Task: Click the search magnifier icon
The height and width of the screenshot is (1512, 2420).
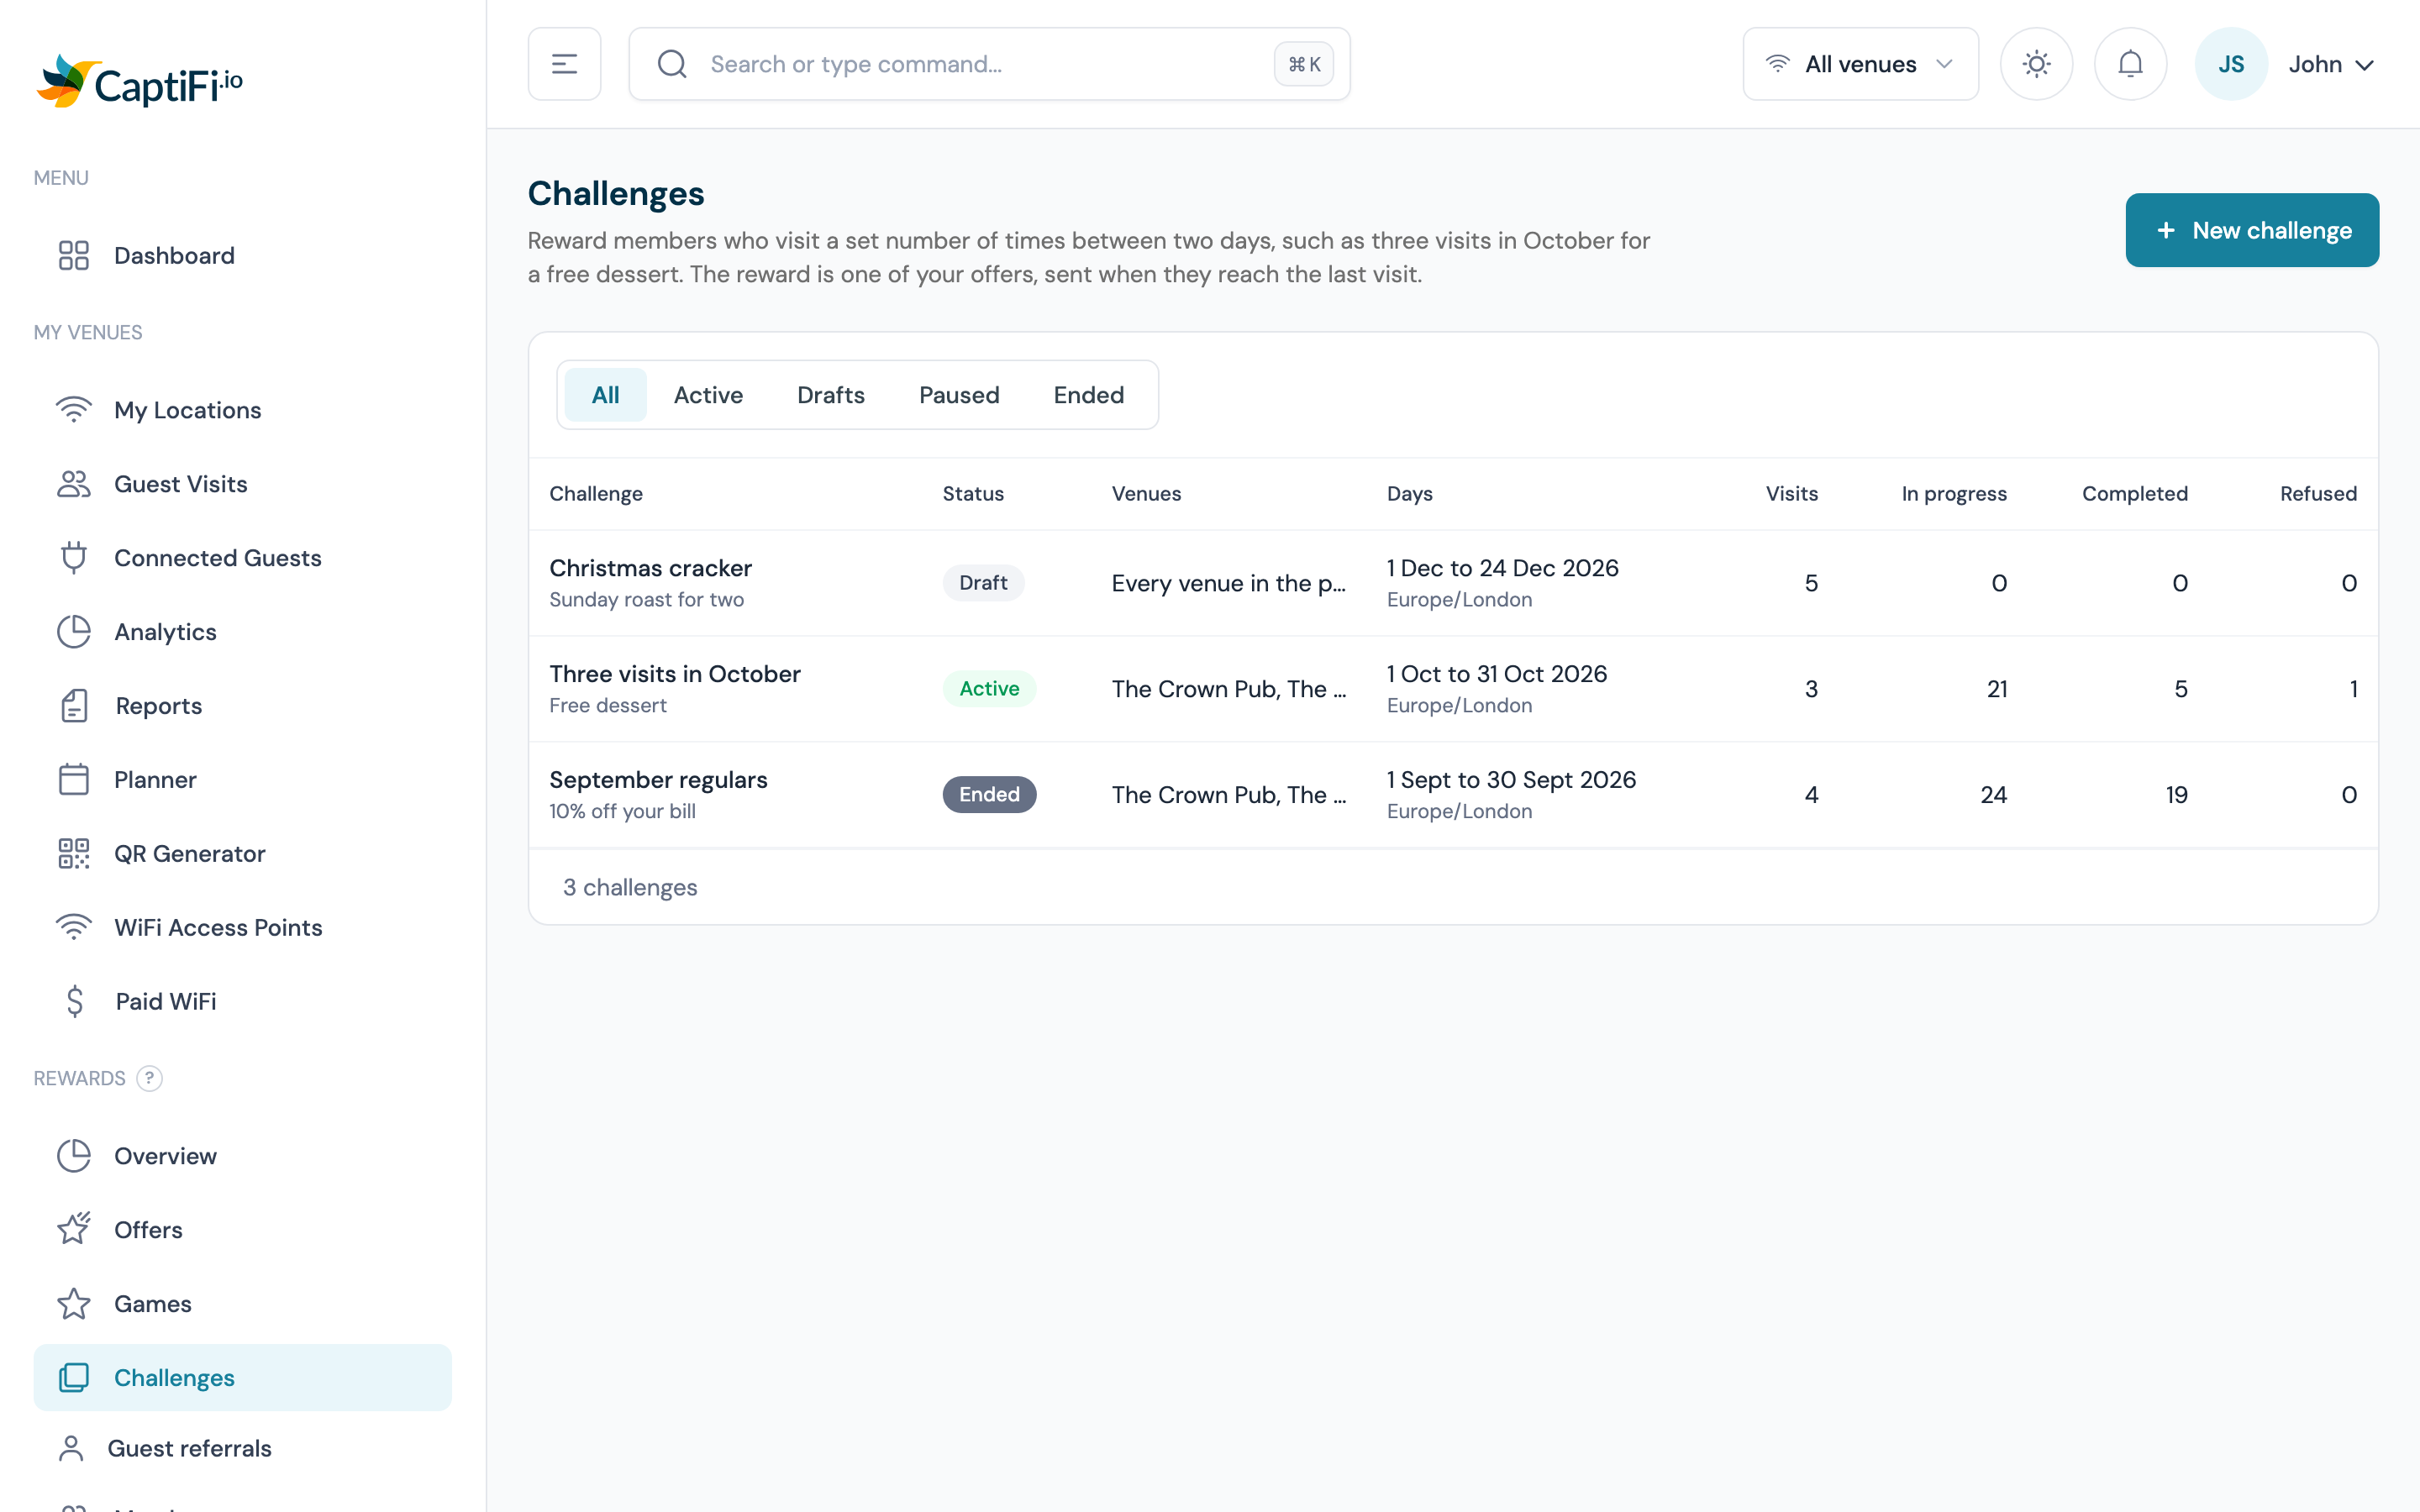Action: (672, 64)
